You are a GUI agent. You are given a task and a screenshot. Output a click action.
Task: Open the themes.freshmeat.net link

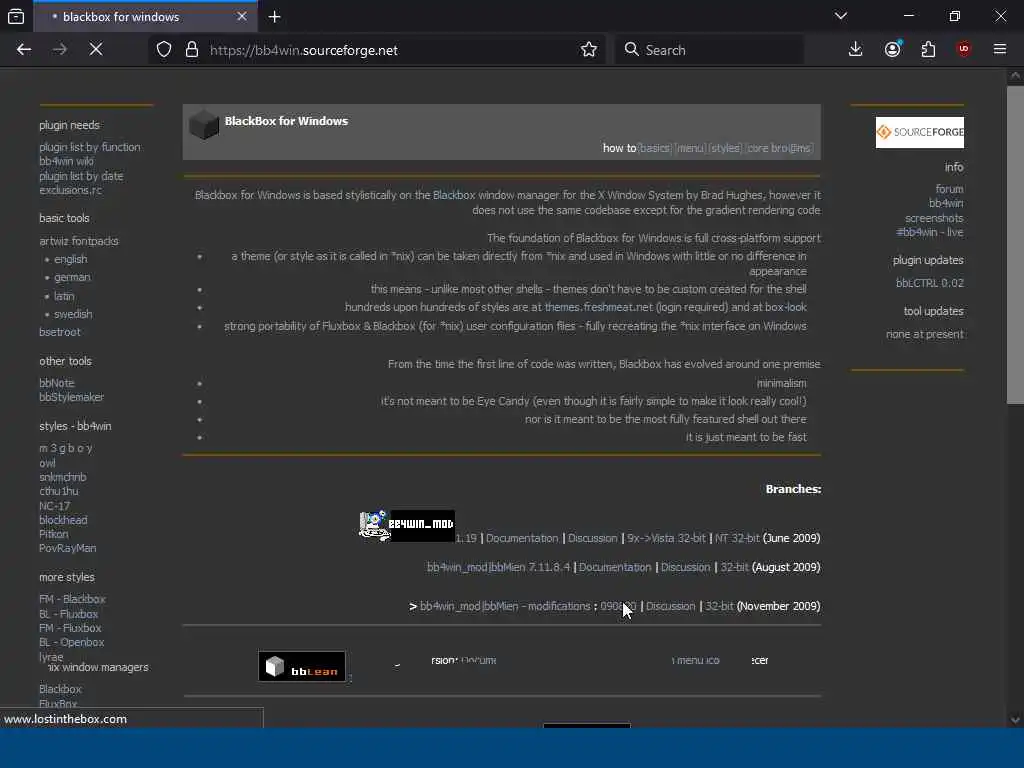pos(598,307)
